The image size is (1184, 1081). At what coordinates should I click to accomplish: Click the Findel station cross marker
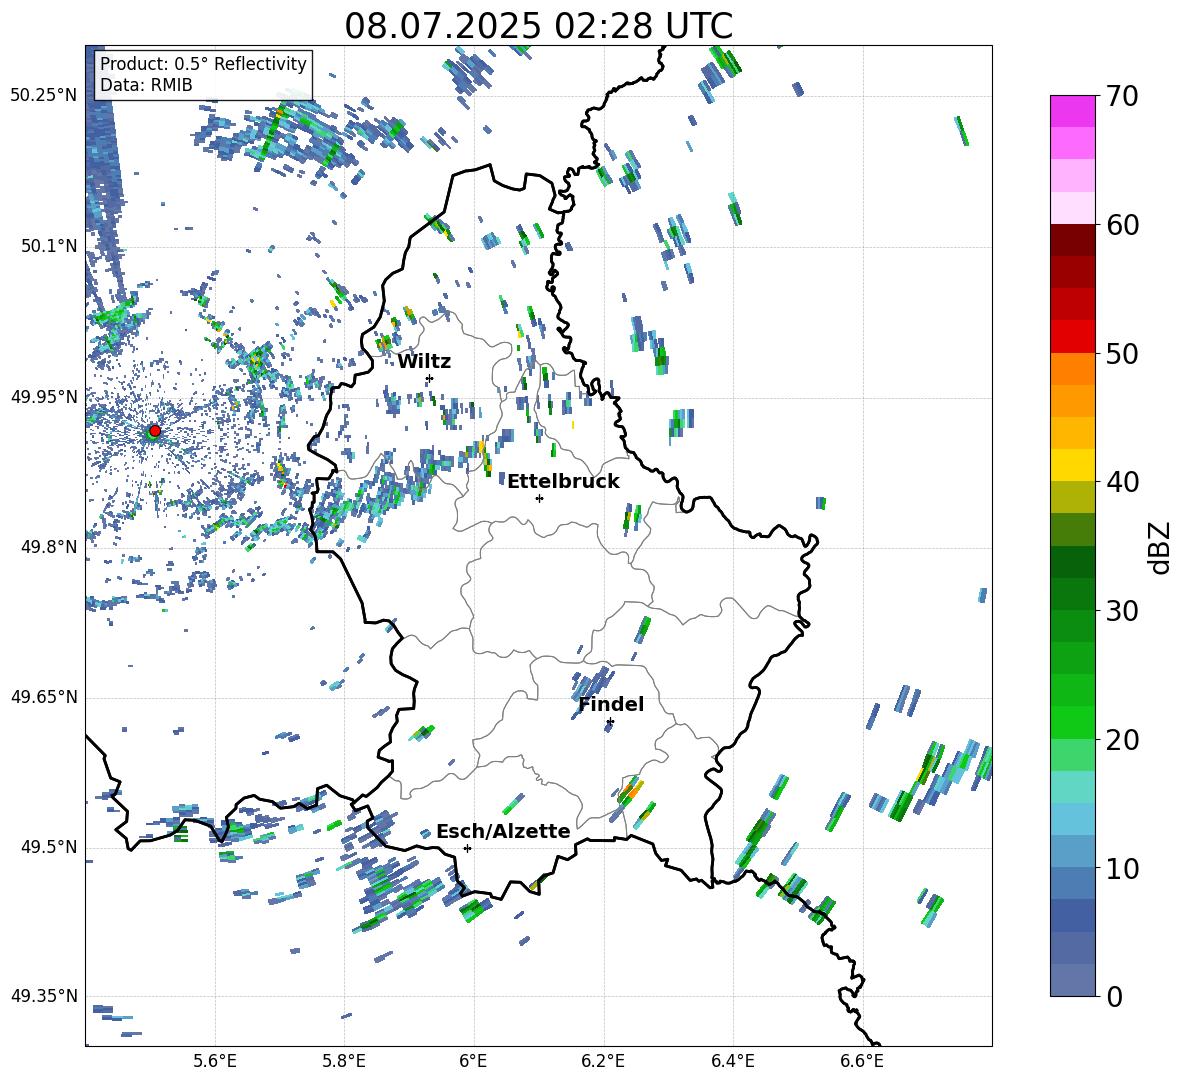[610, 722]
